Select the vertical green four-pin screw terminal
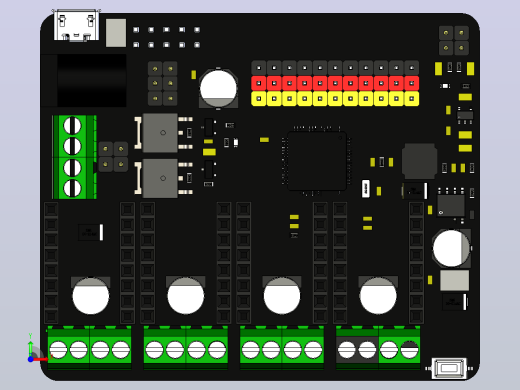 coord(74,157)
